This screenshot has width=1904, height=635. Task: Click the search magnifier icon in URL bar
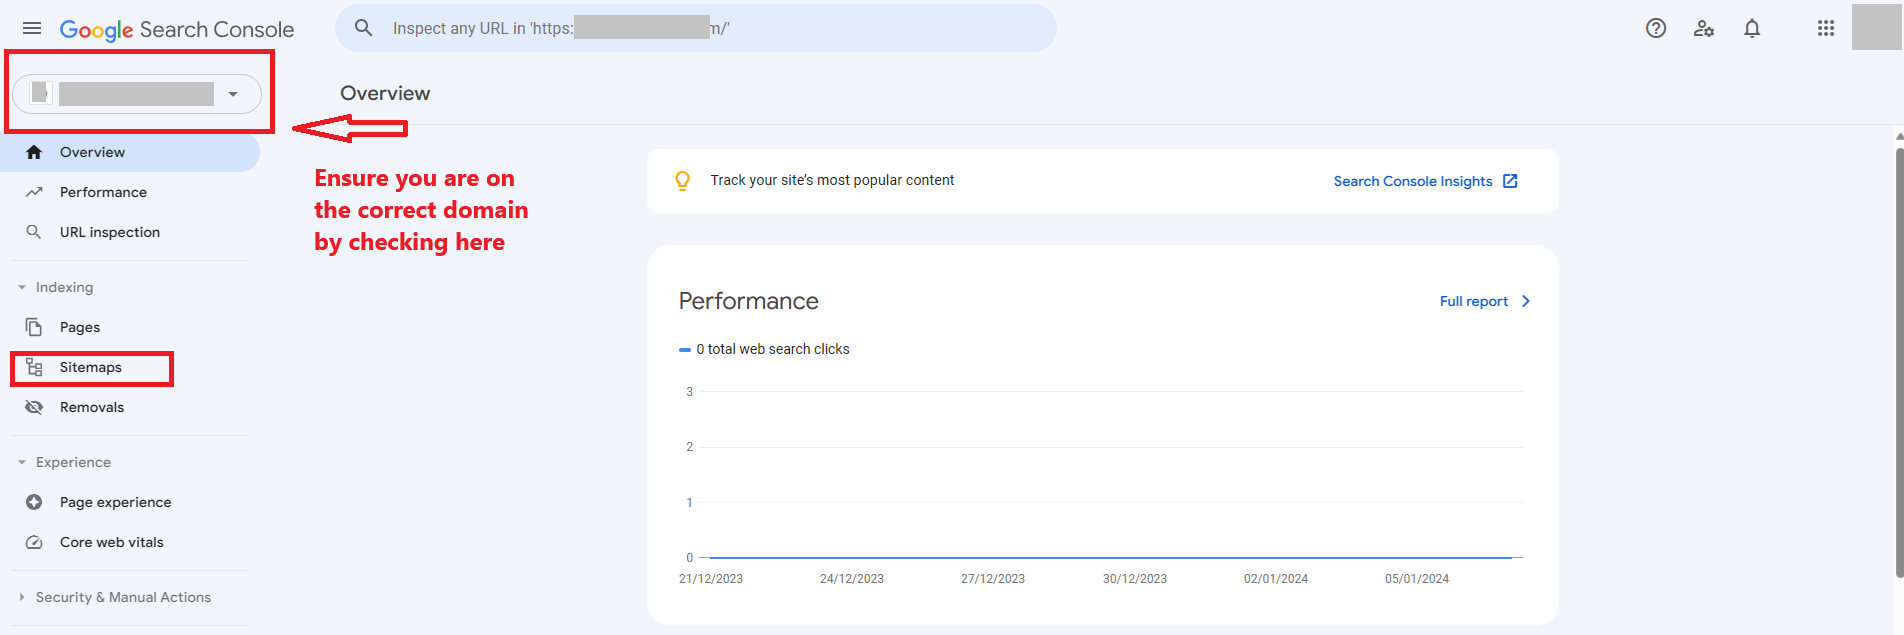(364, 28)
